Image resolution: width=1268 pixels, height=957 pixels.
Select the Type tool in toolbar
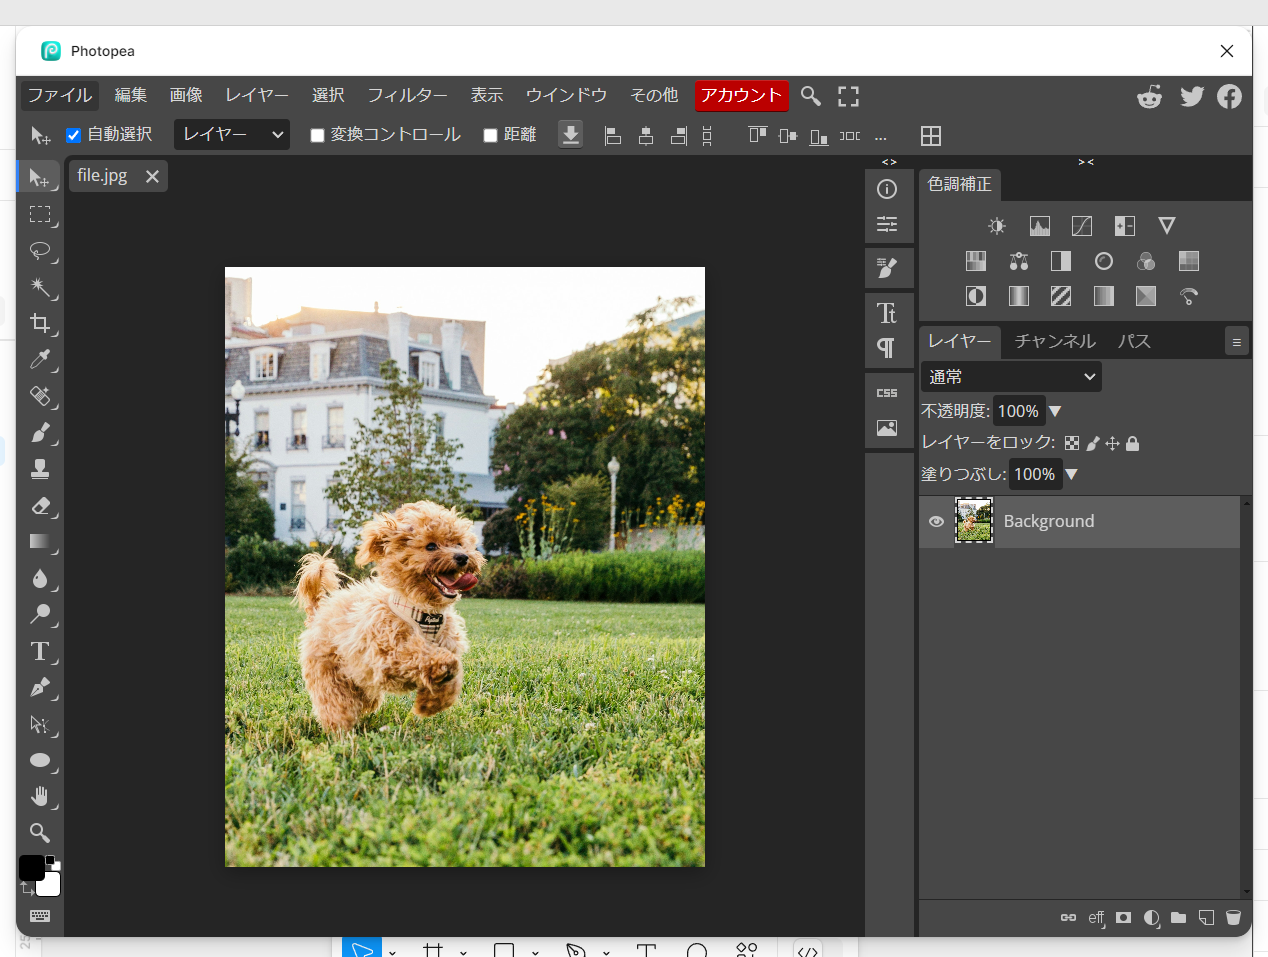pos(40,651)
